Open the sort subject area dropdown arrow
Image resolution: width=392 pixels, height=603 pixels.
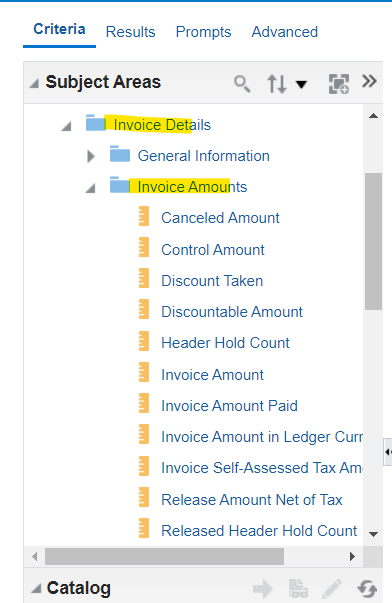pos(301,84)
